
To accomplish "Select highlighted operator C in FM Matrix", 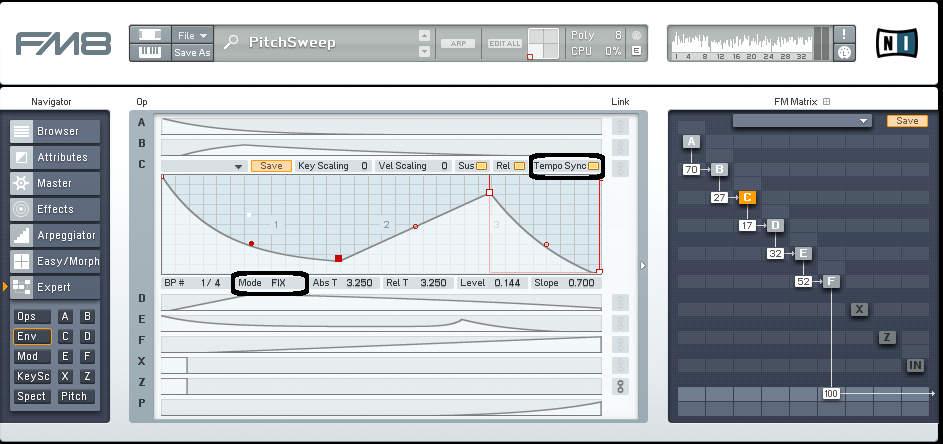I will (747, 197).
